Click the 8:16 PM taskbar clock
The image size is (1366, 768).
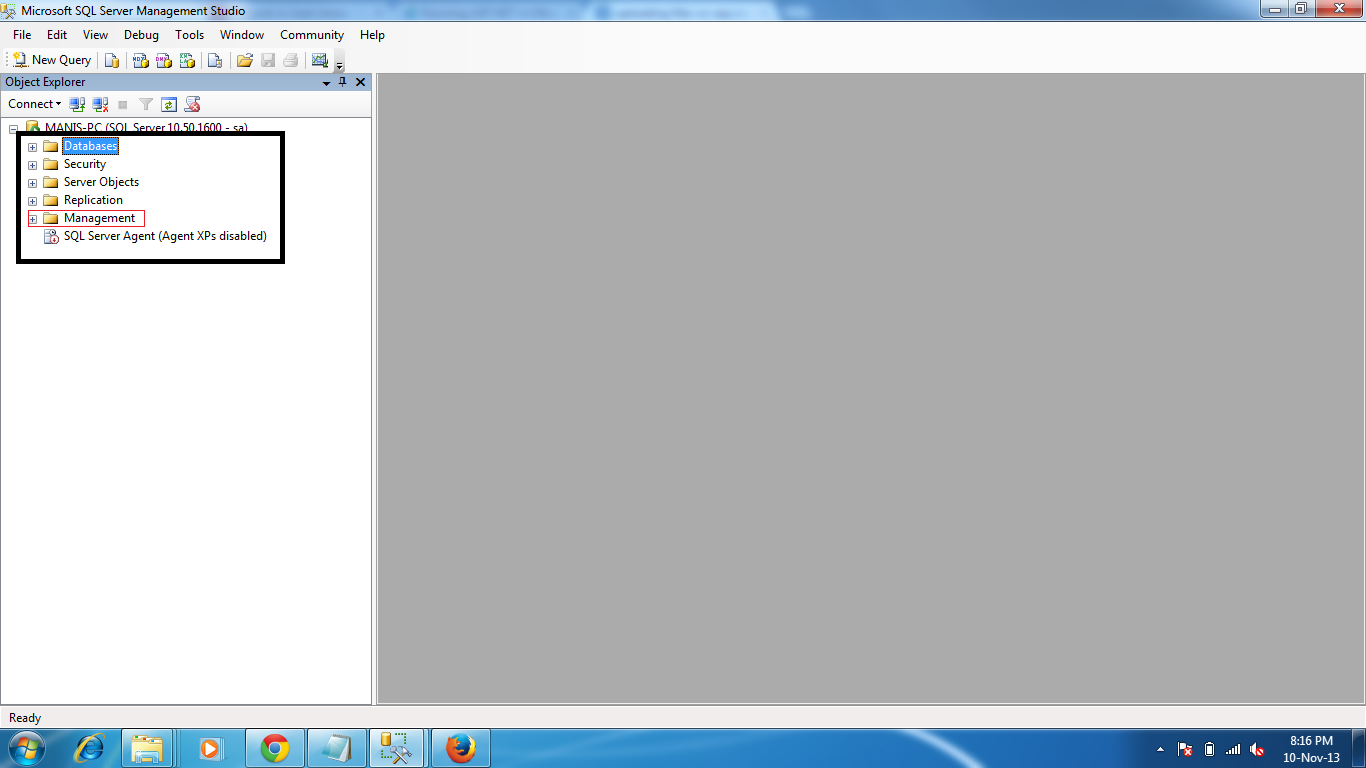(1311, 749)
